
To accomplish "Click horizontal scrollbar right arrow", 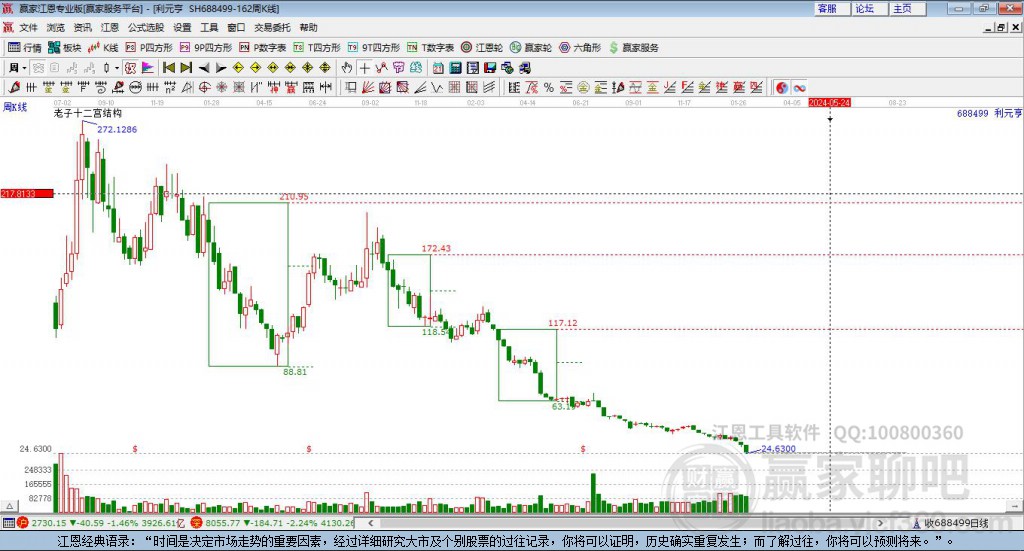I will click(x=880, y=523).
